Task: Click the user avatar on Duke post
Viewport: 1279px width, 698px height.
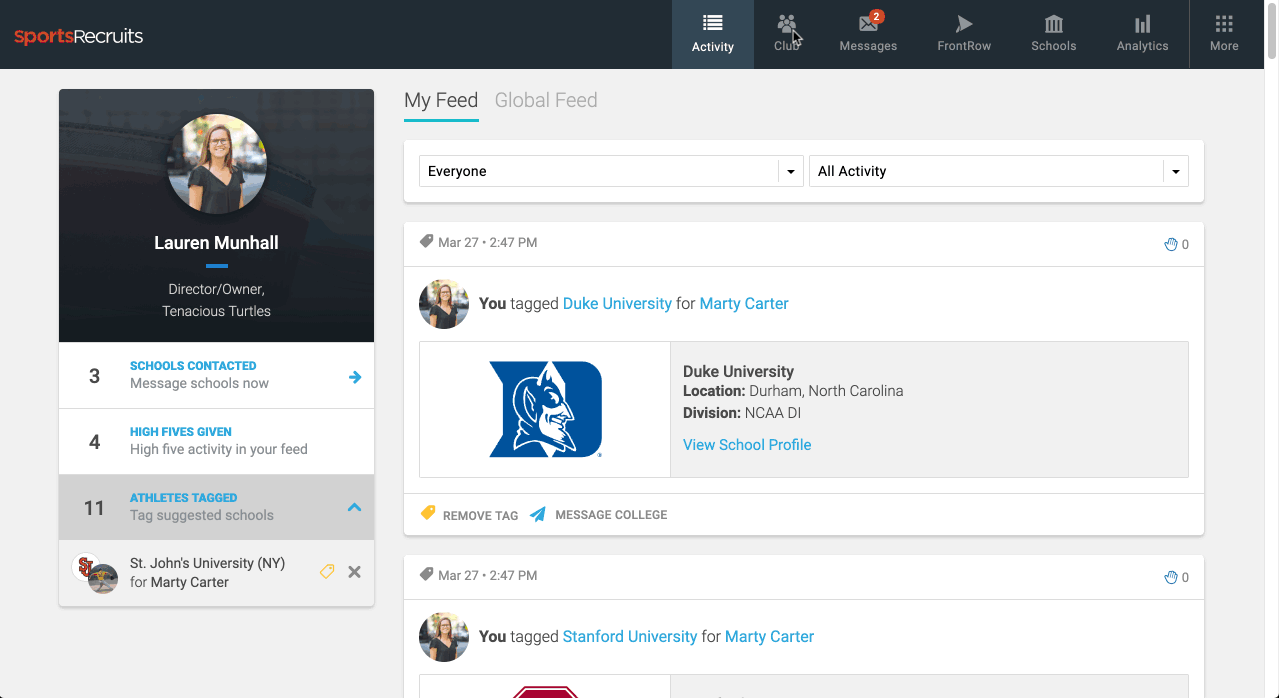Action: pos(444,304)
